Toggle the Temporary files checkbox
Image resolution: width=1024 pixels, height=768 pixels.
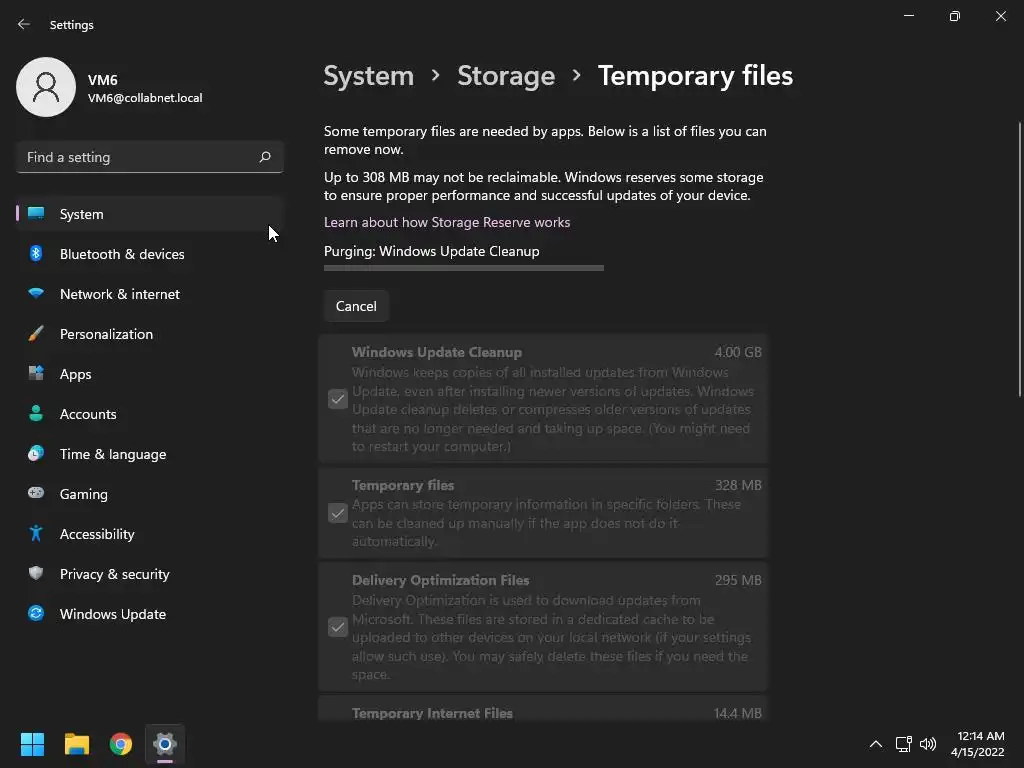click(x=338, y=513)
